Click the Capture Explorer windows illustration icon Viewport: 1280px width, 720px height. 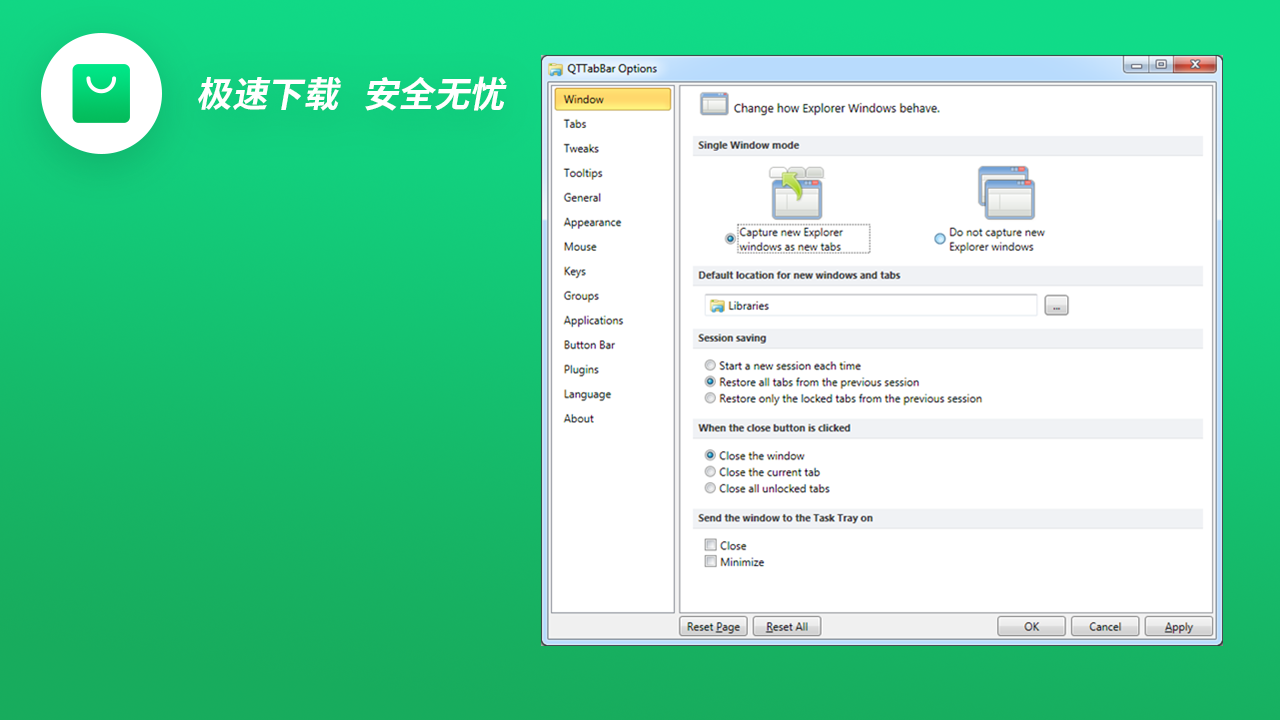[x=795, y=190]
